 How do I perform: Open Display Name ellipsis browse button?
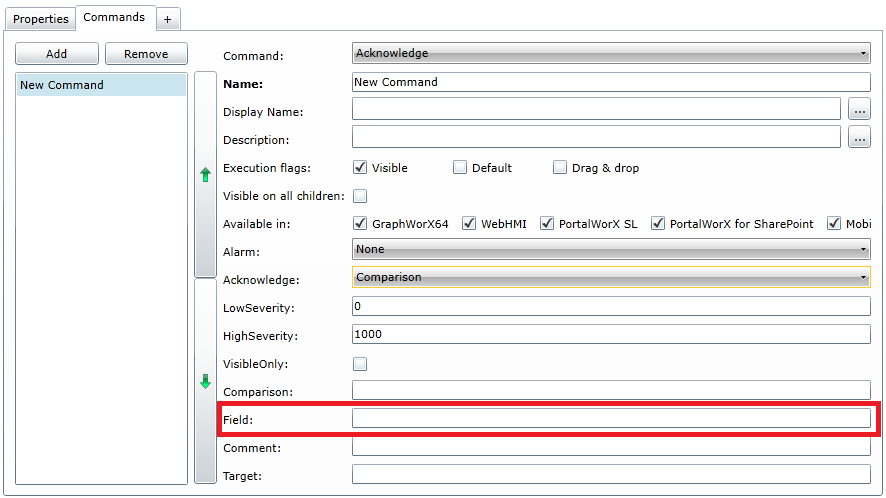click(x=859, y=110)
